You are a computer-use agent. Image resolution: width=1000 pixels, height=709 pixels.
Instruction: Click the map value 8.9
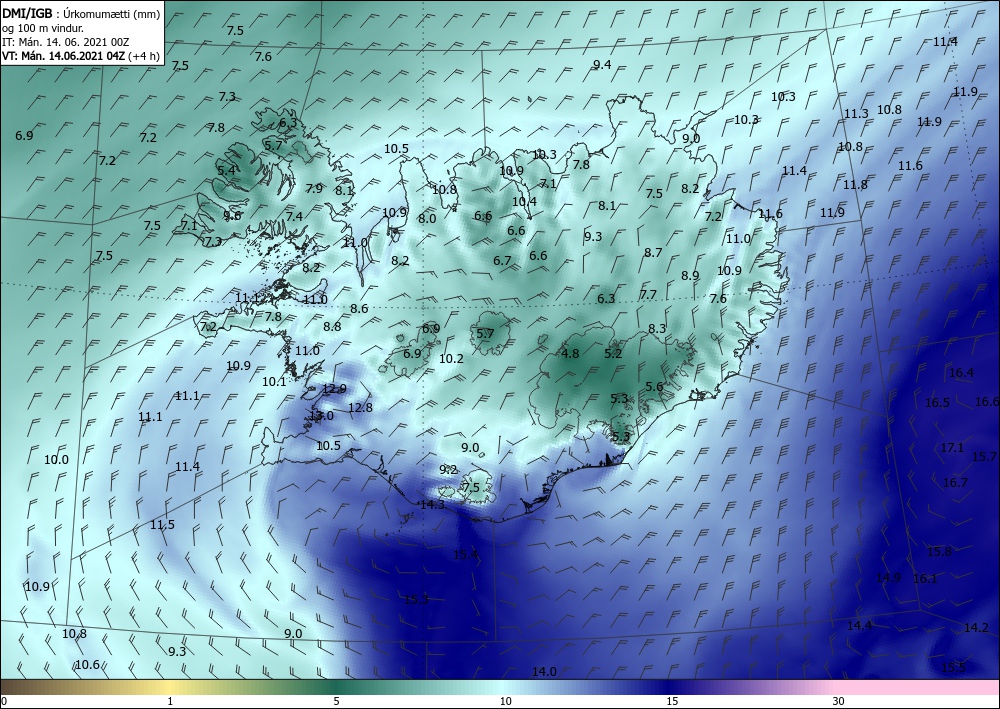pos(690,275)
